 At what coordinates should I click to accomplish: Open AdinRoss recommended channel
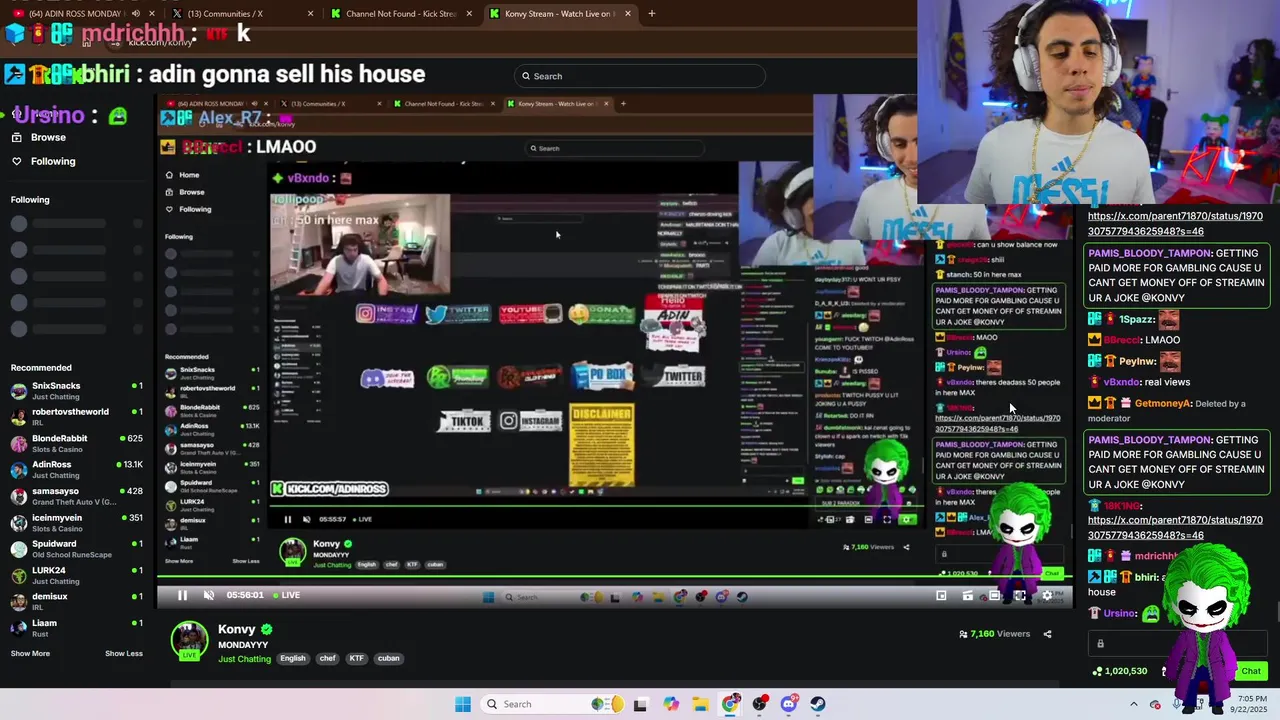pyautogui.click(x=76, y=469)
